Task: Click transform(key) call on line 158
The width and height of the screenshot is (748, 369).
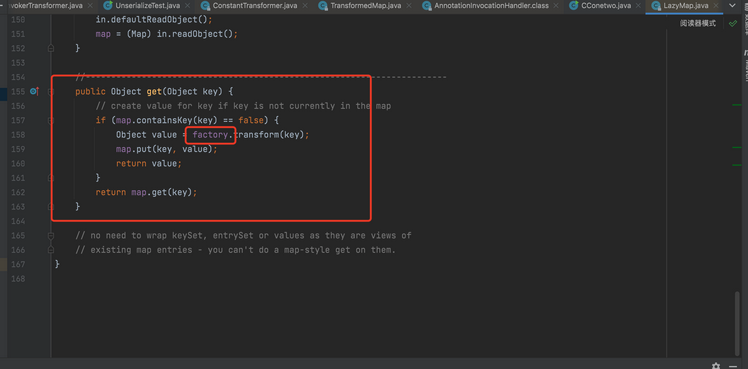Action: [269, 134]
